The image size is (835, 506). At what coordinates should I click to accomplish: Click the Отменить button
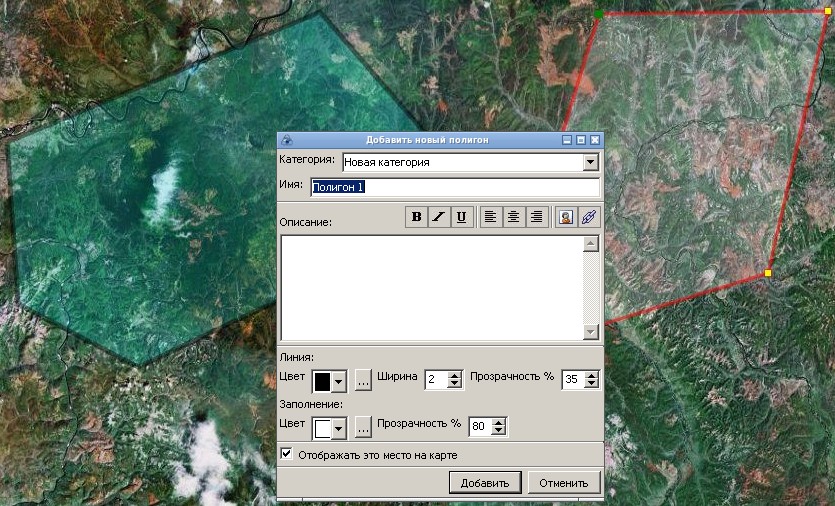tap(564, 482)
